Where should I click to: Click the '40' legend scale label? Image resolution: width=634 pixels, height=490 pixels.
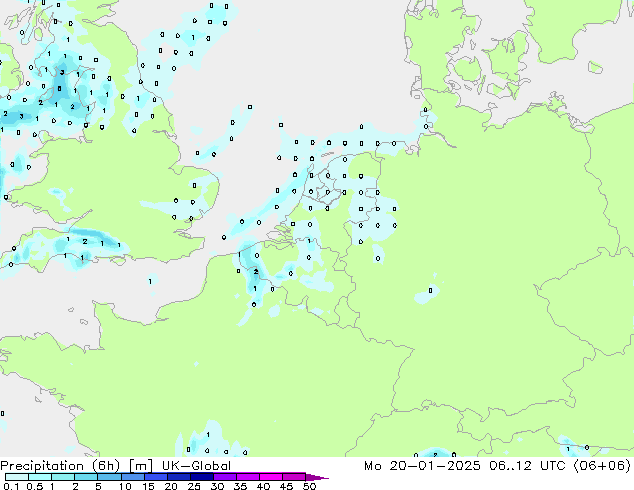click(x=263, y=486)
